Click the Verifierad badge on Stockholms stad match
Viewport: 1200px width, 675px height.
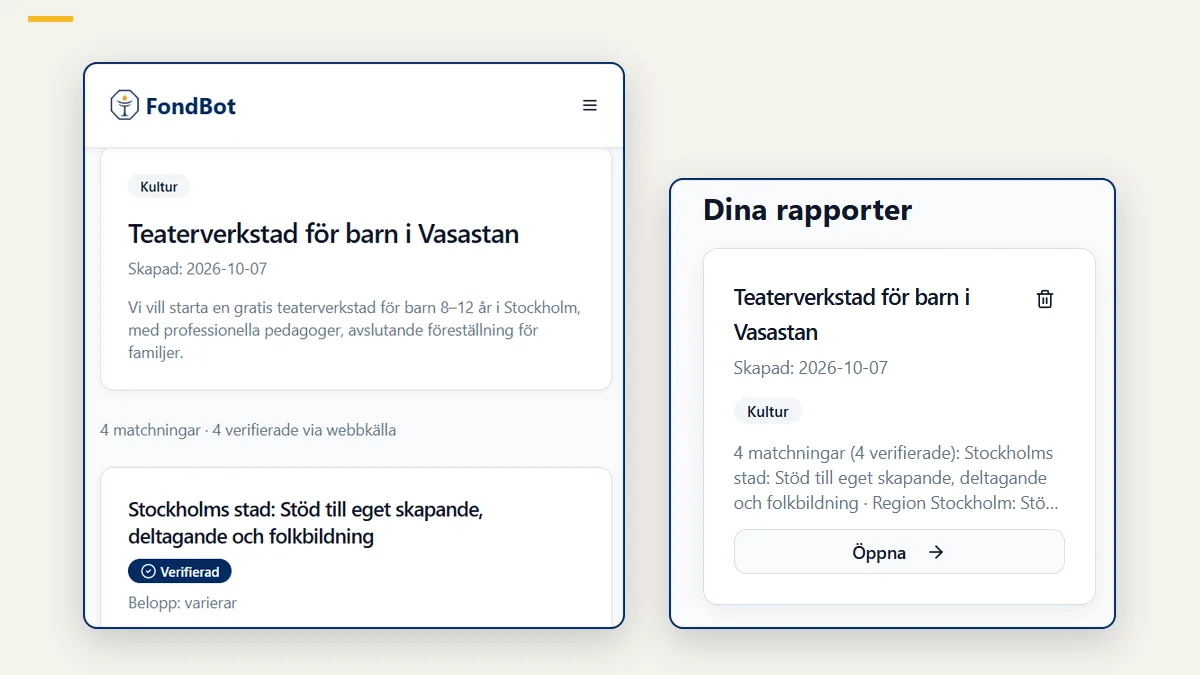point(180,572)
